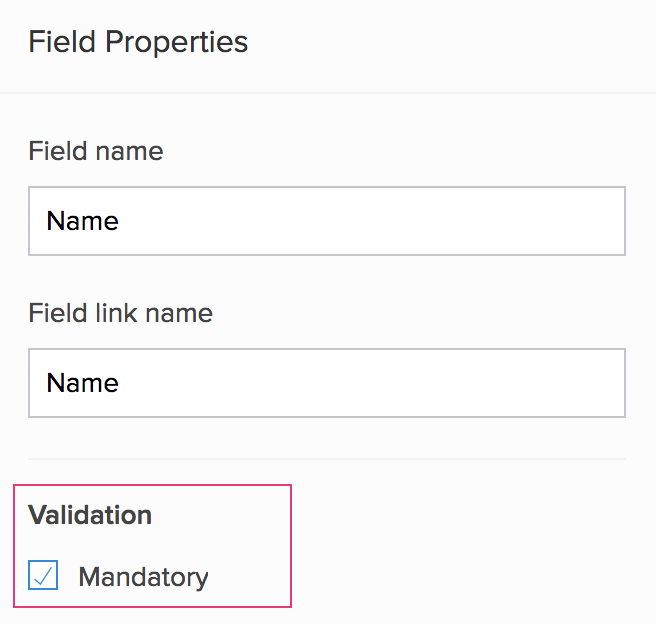Click the Field link name label
Image resolution: width=656 pixels, height=624 pixels.
tap(120, 313)
